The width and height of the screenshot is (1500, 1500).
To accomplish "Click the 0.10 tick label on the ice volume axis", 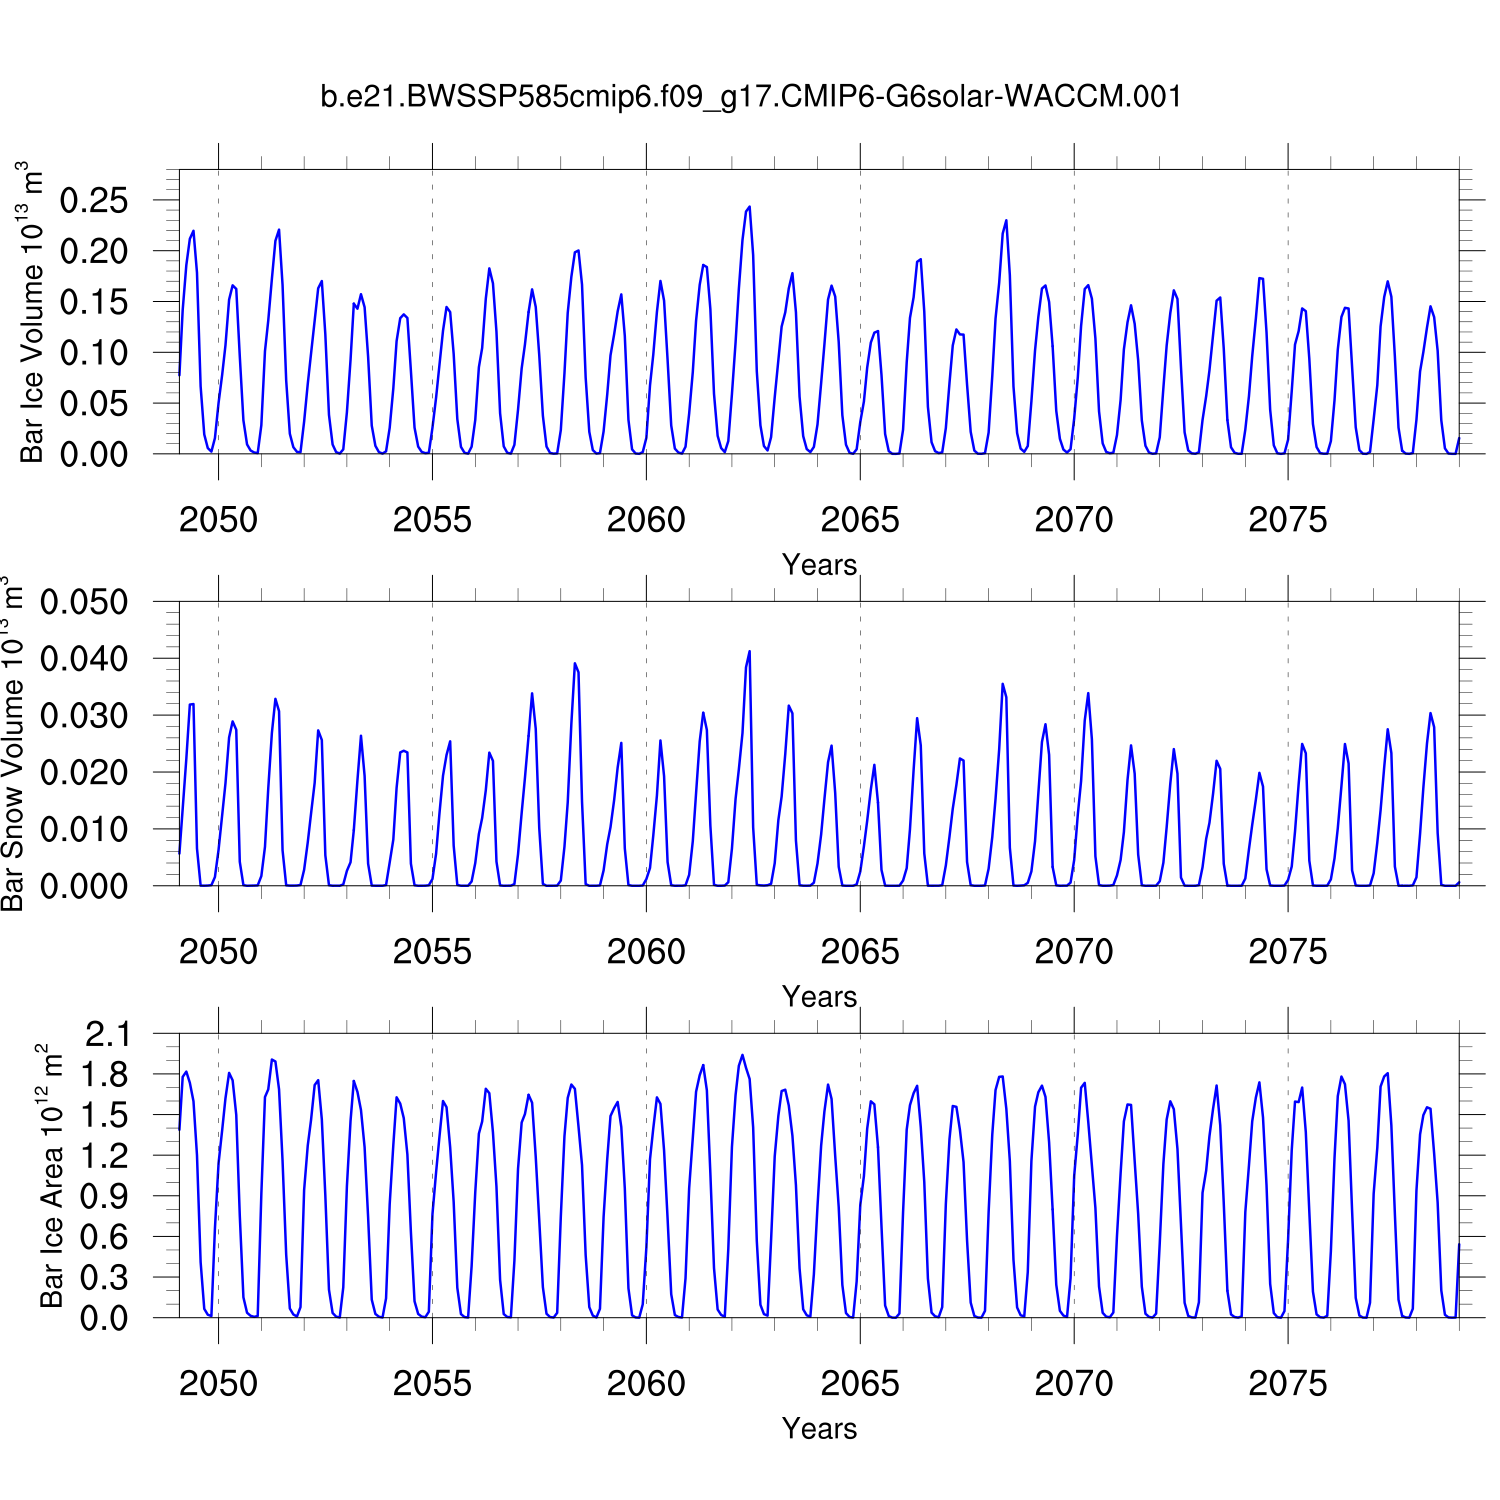I will pyautogui.click(x=94, y=353).
